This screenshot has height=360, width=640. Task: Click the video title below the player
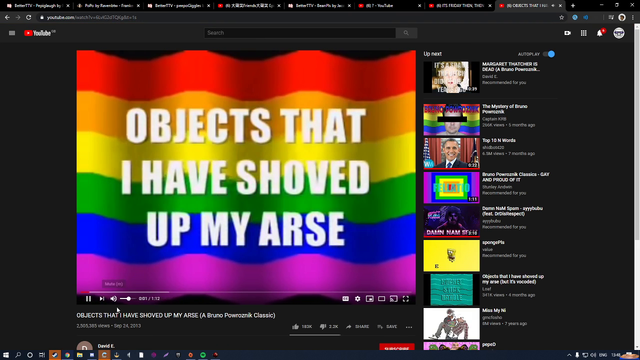click(x=176, y=316)
